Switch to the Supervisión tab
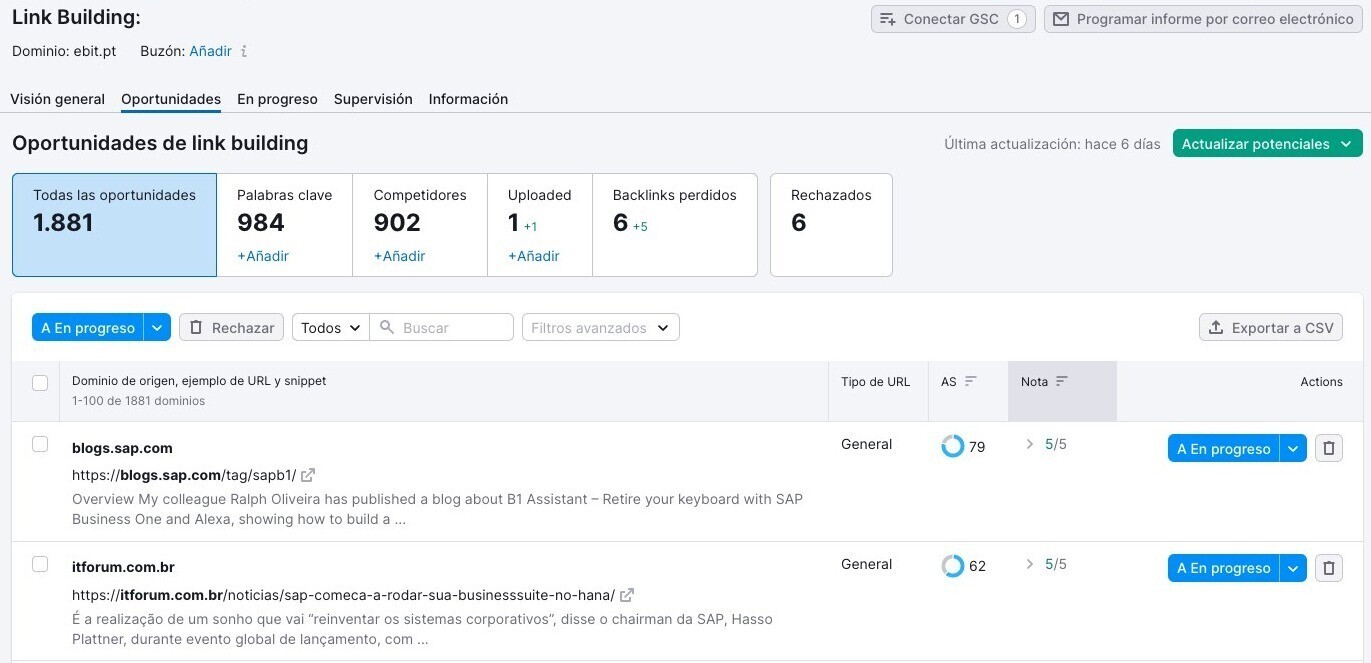Screen dimensions: 1371x663 [x=372, y=98]
